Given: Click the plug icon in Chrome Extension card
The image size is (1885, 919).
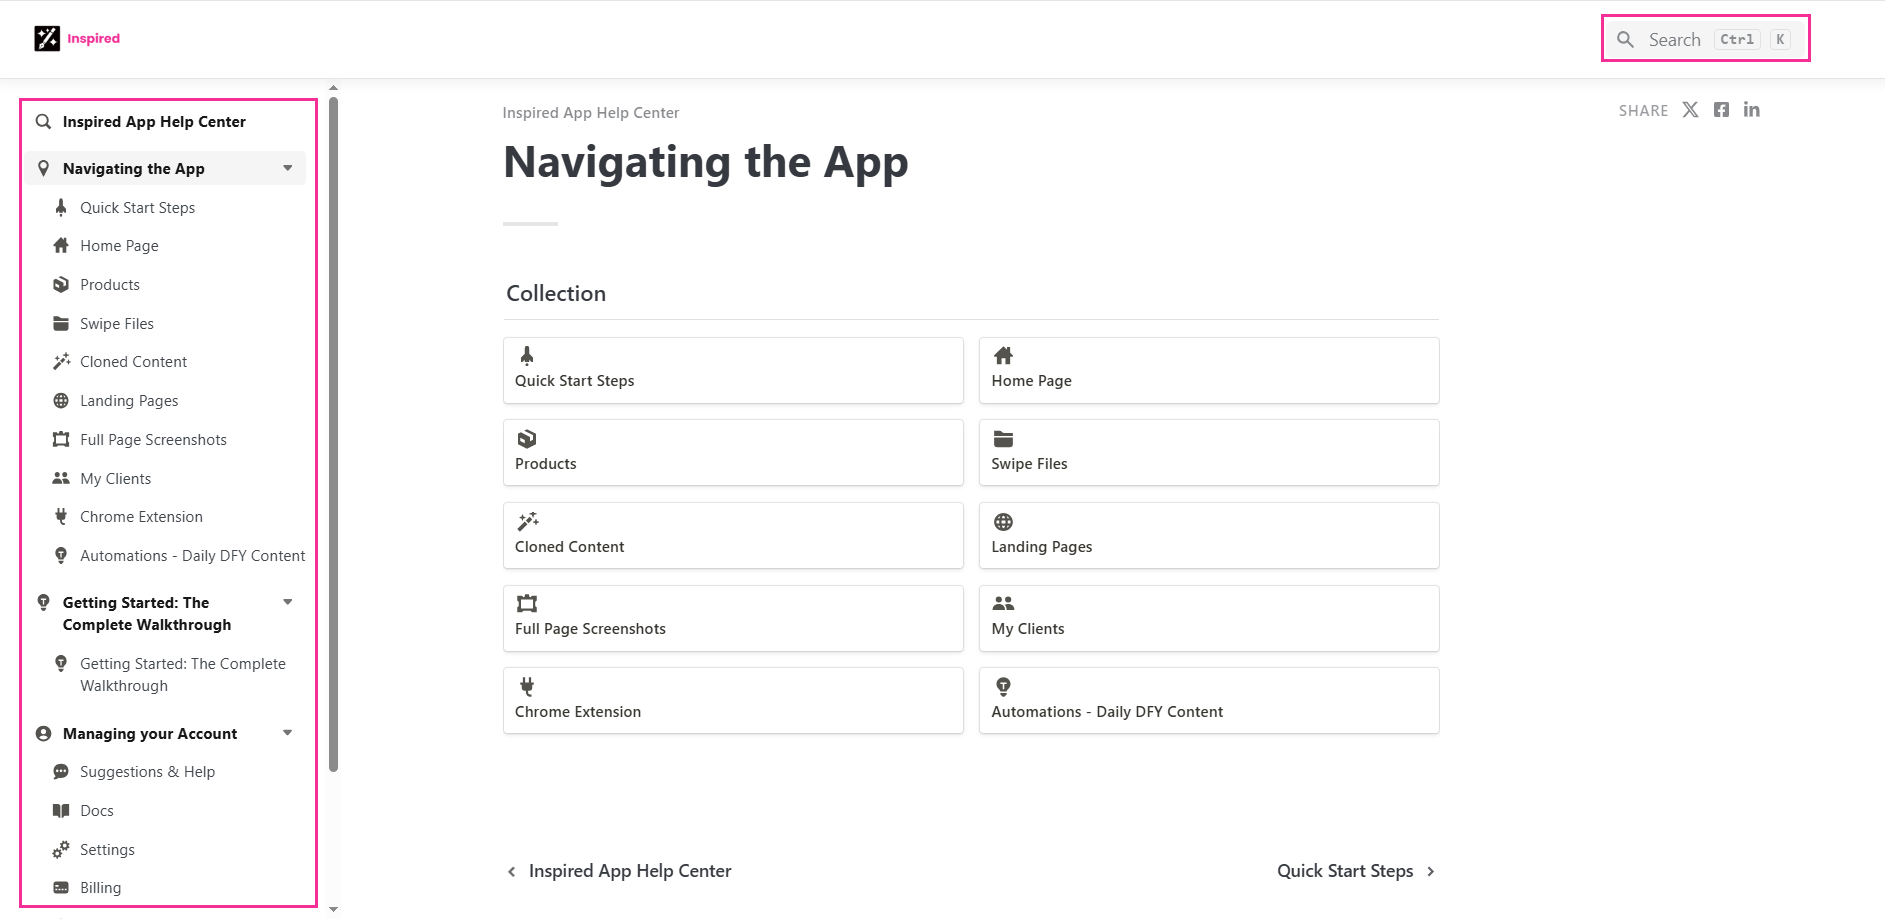Looking at the screenshot, I should pos(527,686).
